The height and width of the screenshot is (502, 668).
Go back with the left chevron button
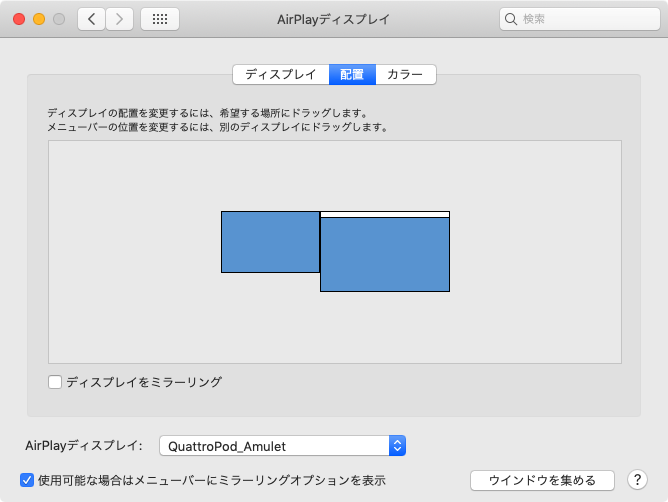click(x=91, y=19)
